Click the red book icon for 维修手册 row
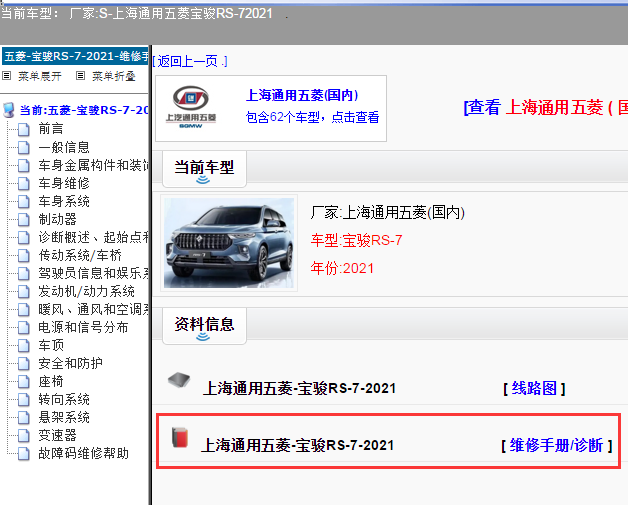628x505 pixels. coord(180,437)
